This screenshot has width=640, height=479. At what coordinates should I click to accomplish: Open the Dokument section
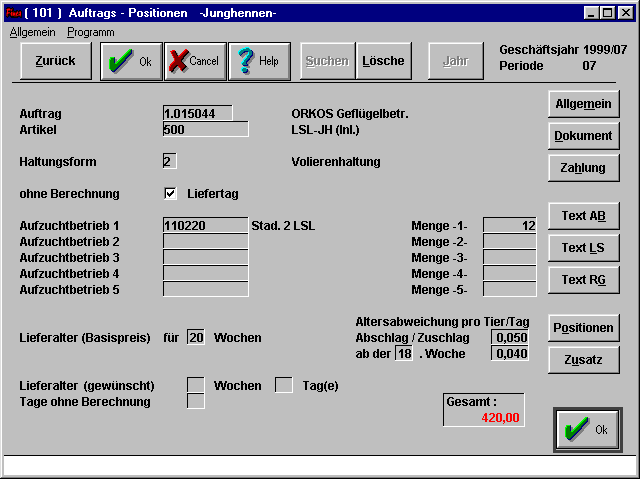click(583, 136)
